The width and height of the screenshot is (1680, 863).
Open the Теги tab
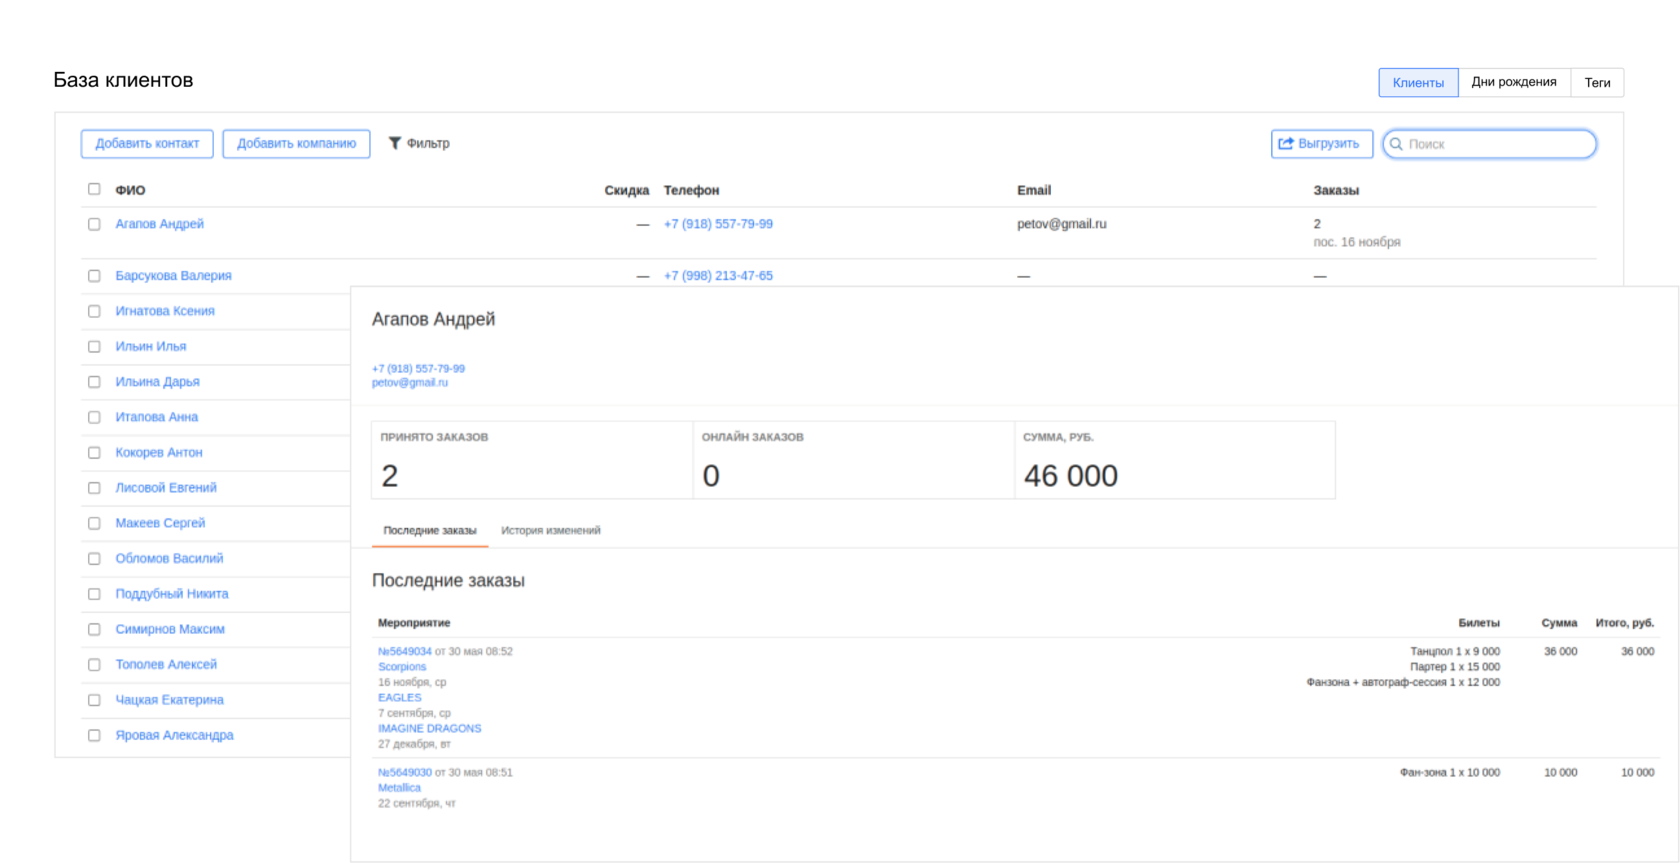click(x=1597, y=82)
